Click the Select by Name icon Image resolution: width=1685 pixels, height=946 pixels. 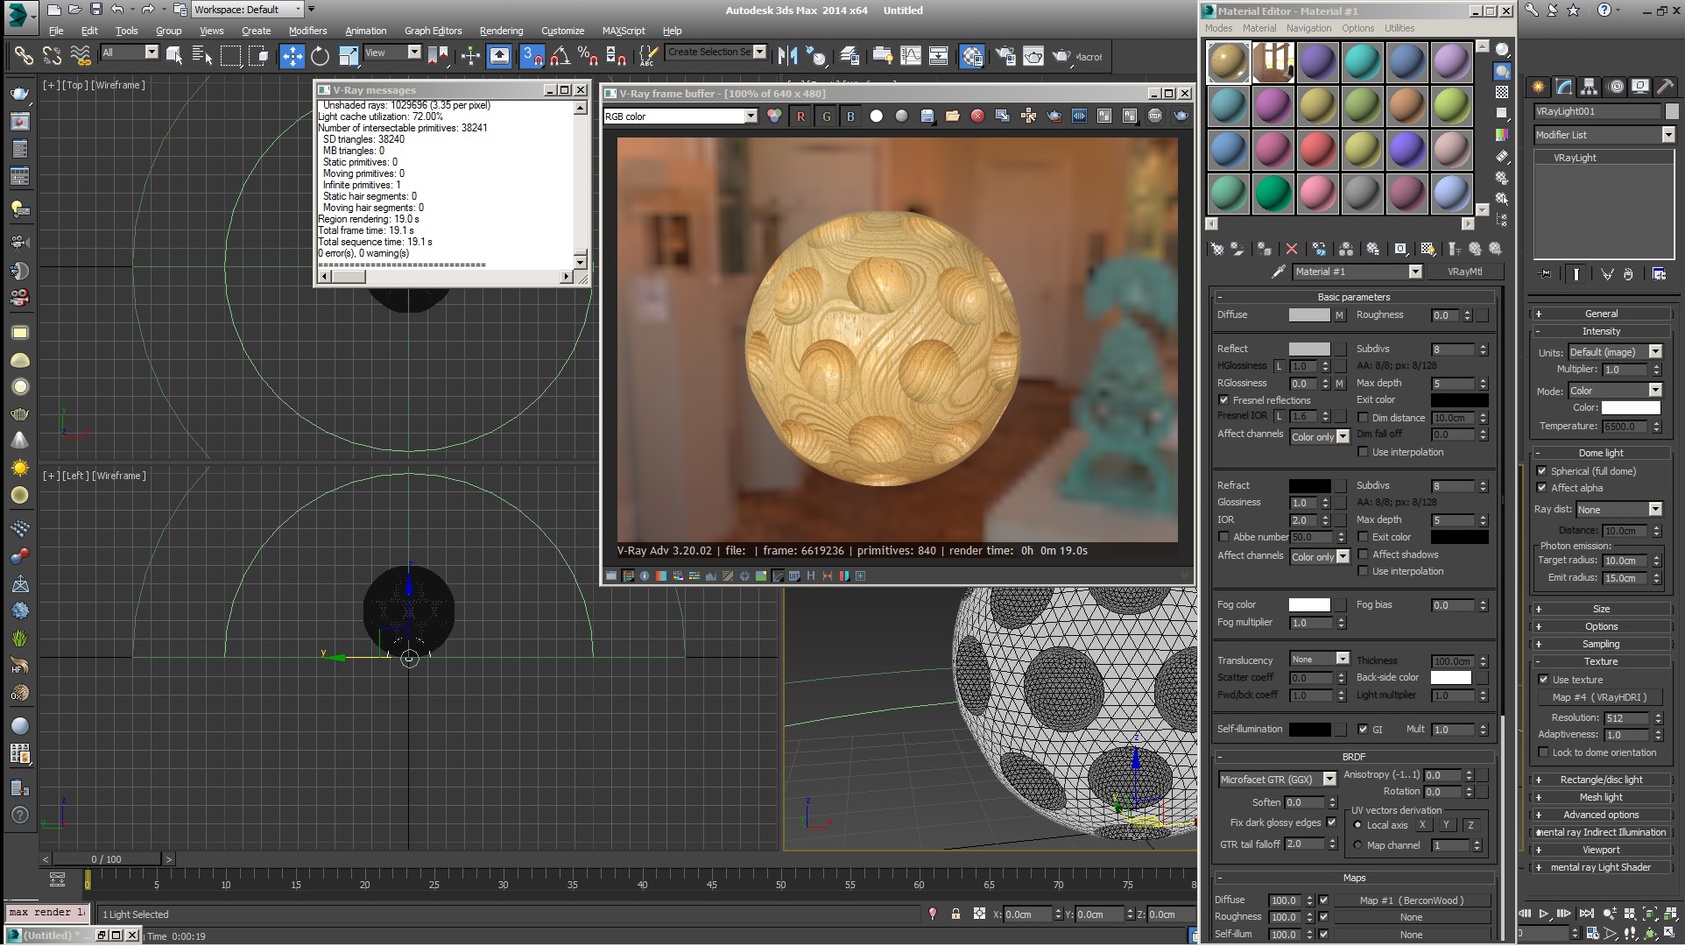click(x=202, y=56)
